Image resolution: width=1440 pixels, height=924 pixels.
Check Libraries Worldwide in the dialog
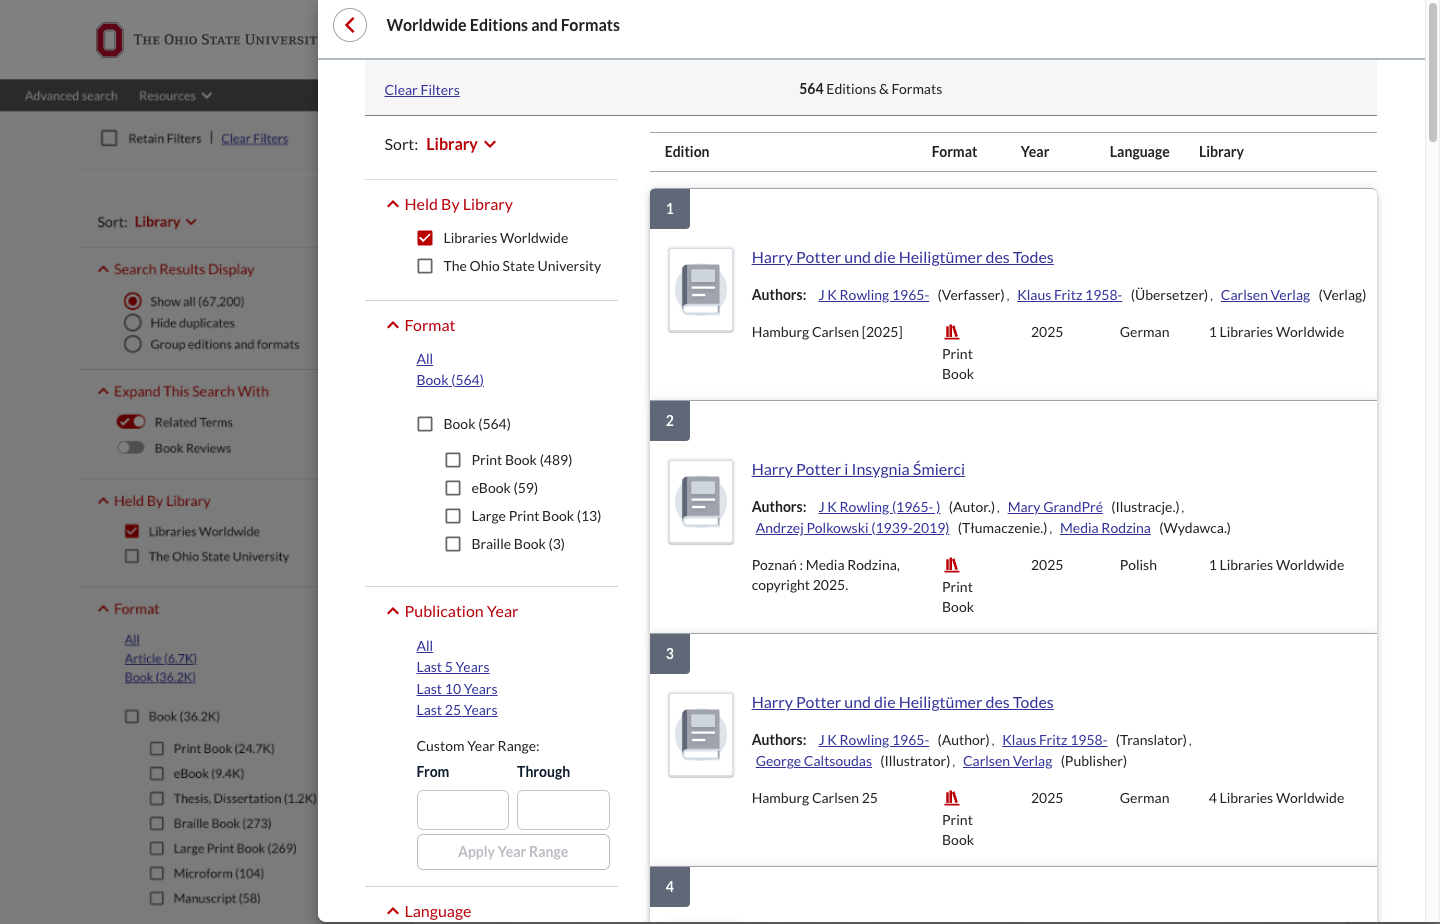tap(425, 238)
